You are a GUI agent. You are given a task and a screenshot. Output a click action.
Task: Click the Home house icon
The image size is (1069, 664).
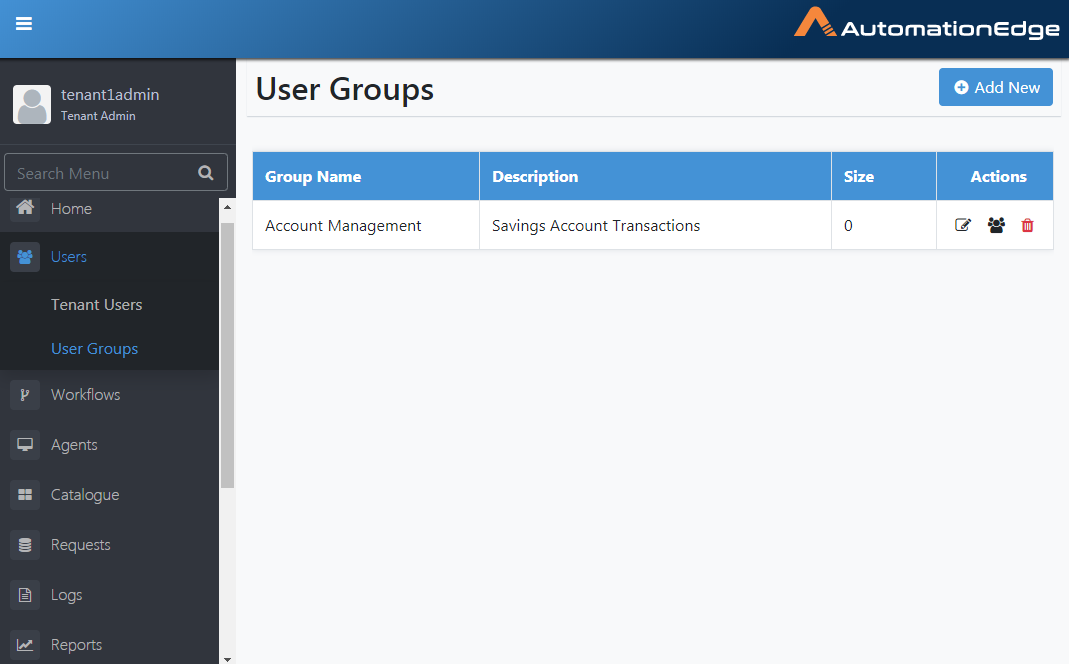25,207
